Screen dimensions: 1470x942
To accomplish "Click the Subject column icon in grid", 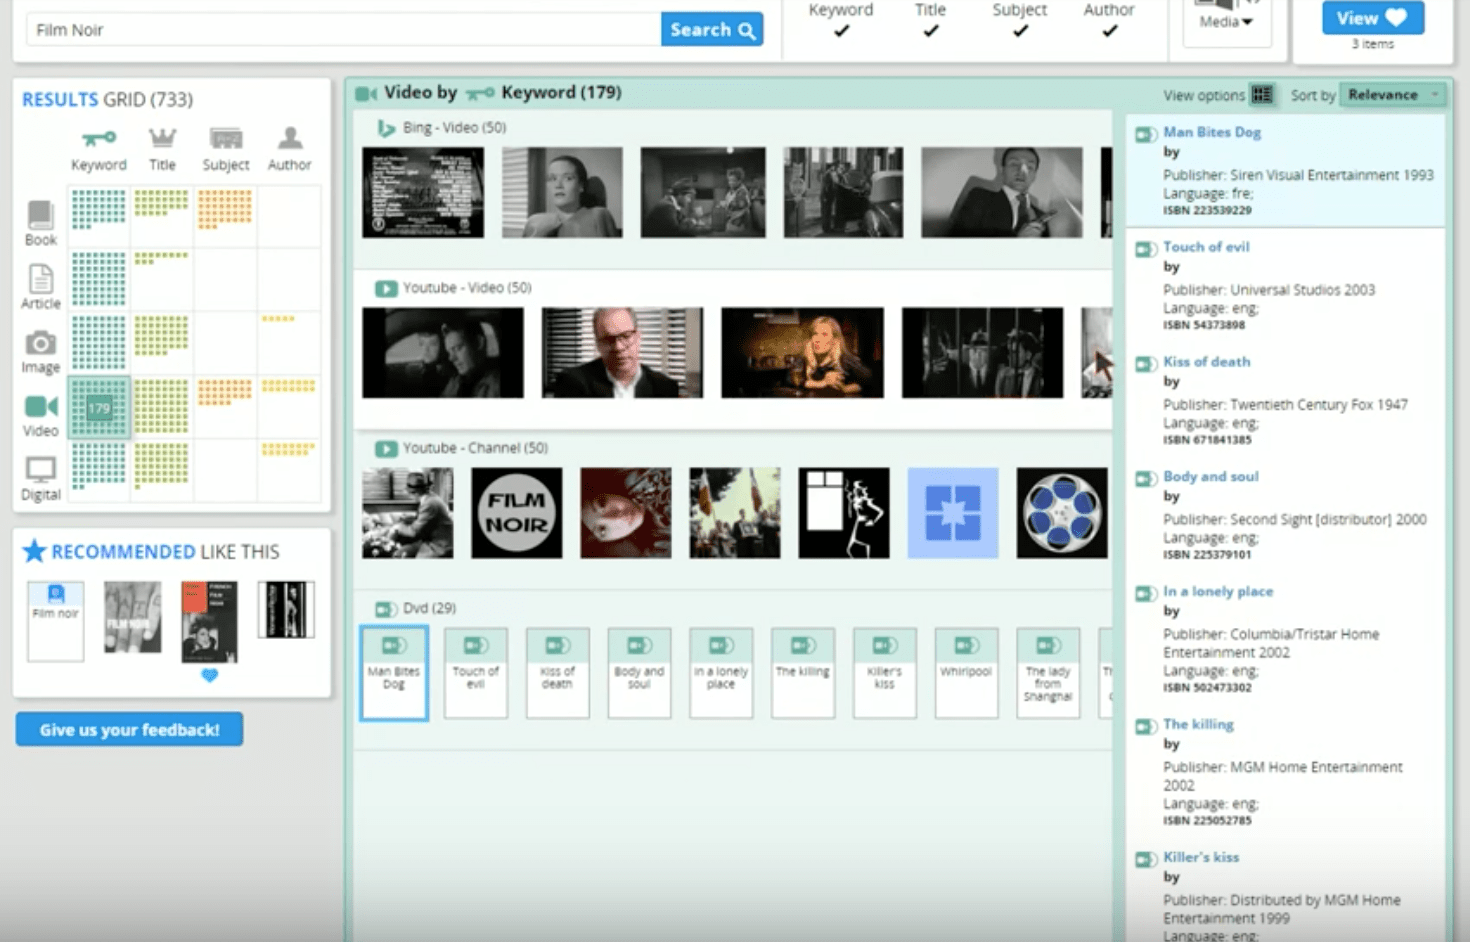I will tap(226, 138).
